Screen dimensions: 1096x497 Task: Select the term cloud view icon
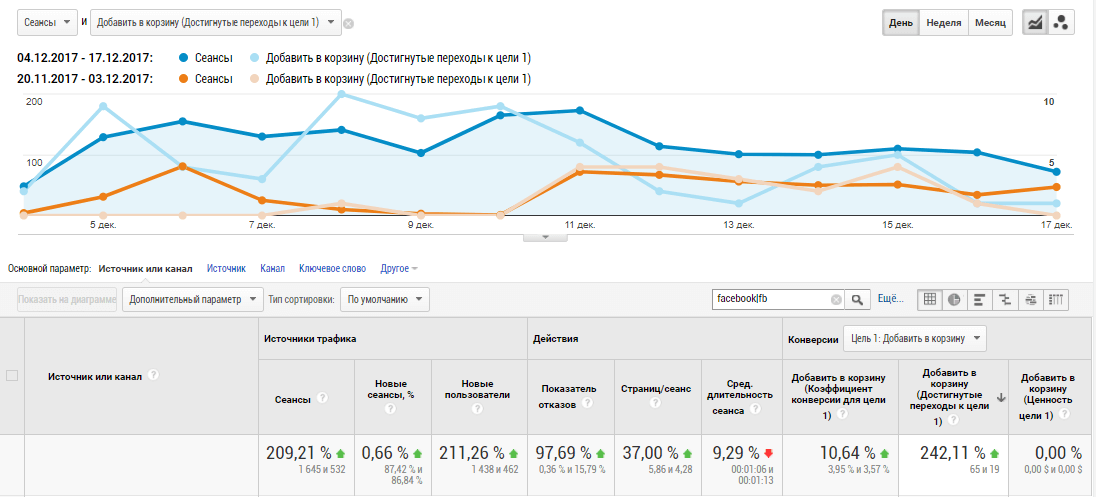point(1030,299)
